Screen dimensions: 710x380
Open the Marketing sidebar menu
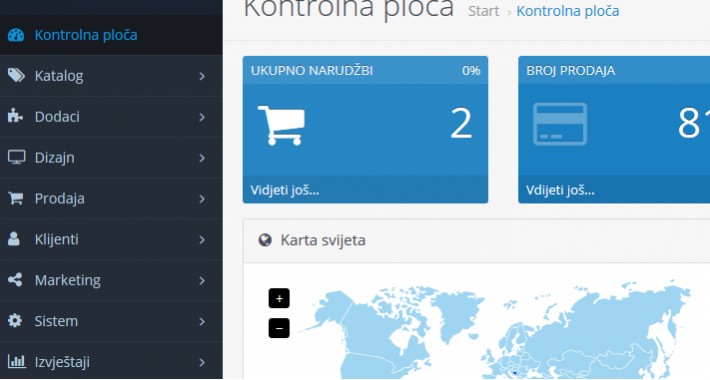111,280
